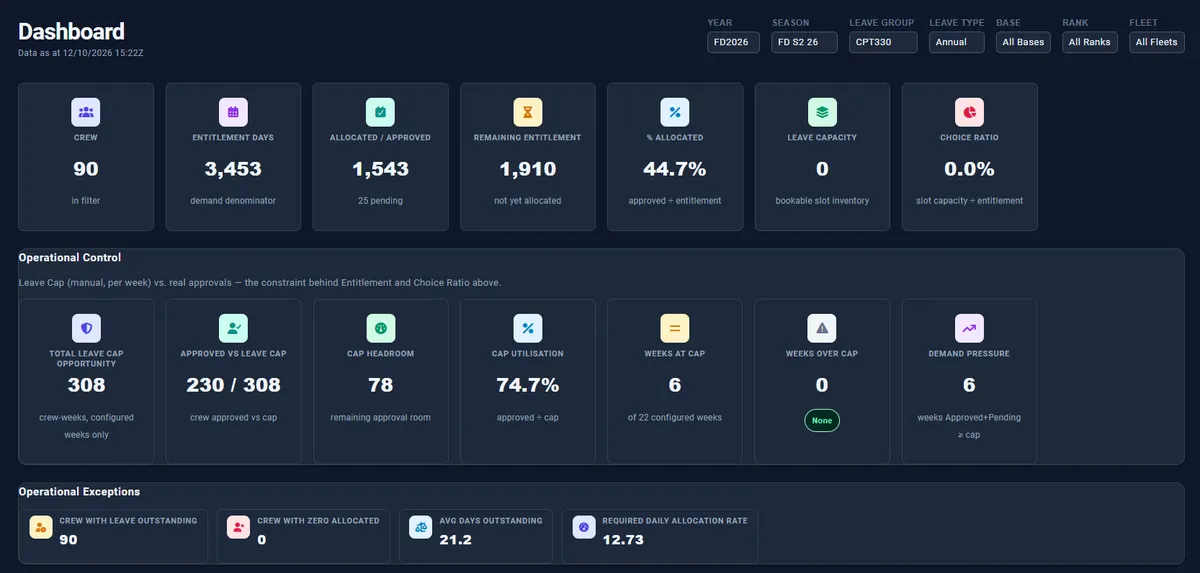This screenshot has width=1200, height=573.
Task: Click the green None badge under Weeks Over Cap
Action: pyautogui.click(x=822, y=420)
